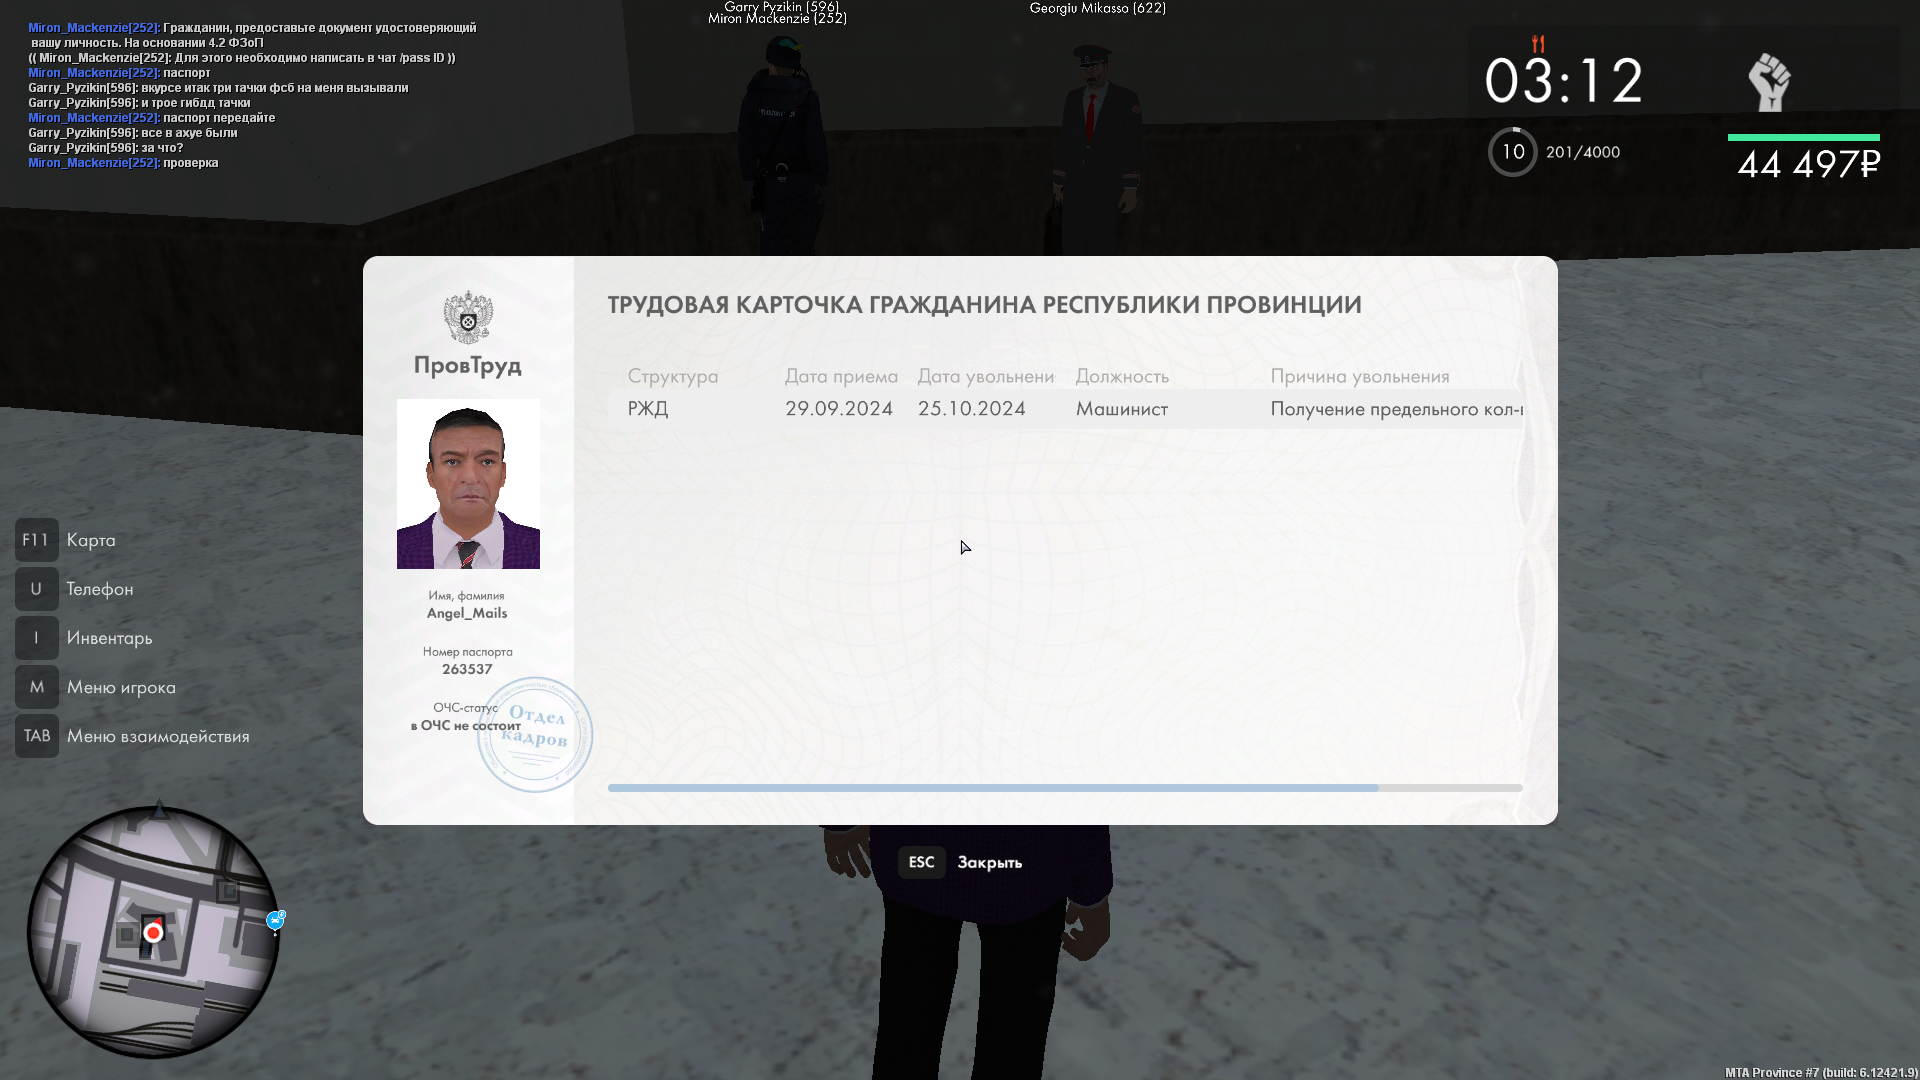1920x1080 pixels.
Task: Click the ESC key hint button
Action: 921,862
